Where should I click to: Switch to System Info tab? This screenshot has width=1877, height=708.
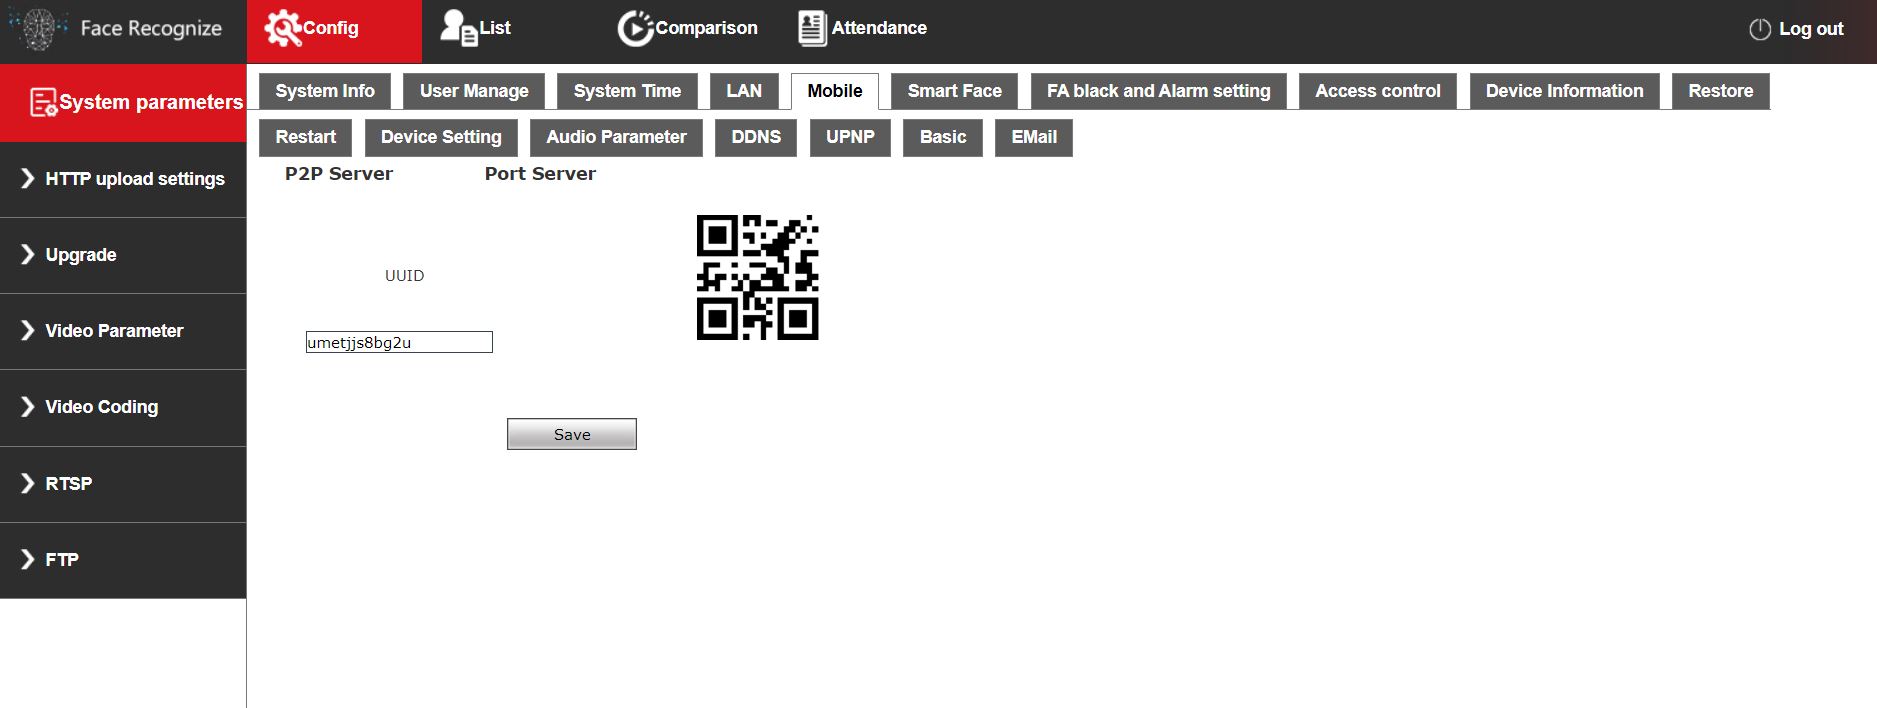click(x=325, y=91)
